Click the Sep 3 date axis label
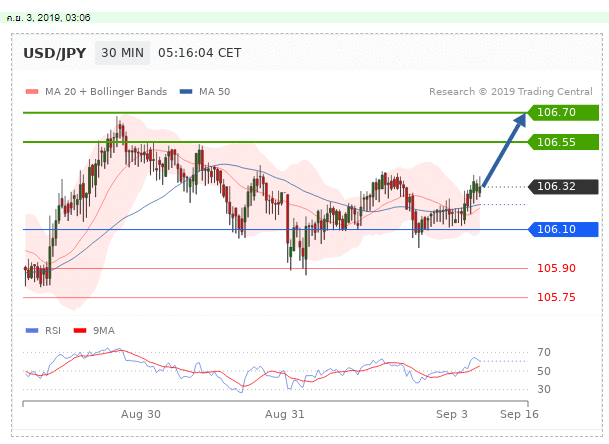609x444 pixels. coord(452,414)
